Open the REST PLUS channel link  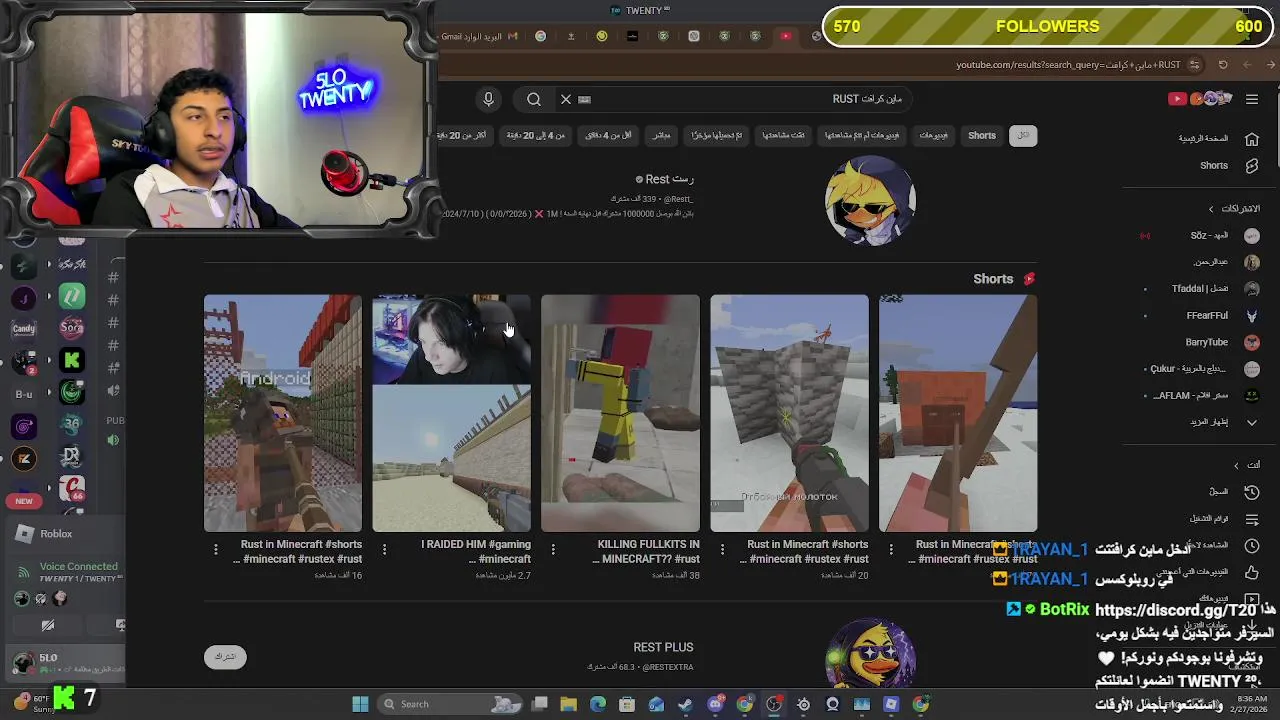pyautogui.click(x=663, y=647)
